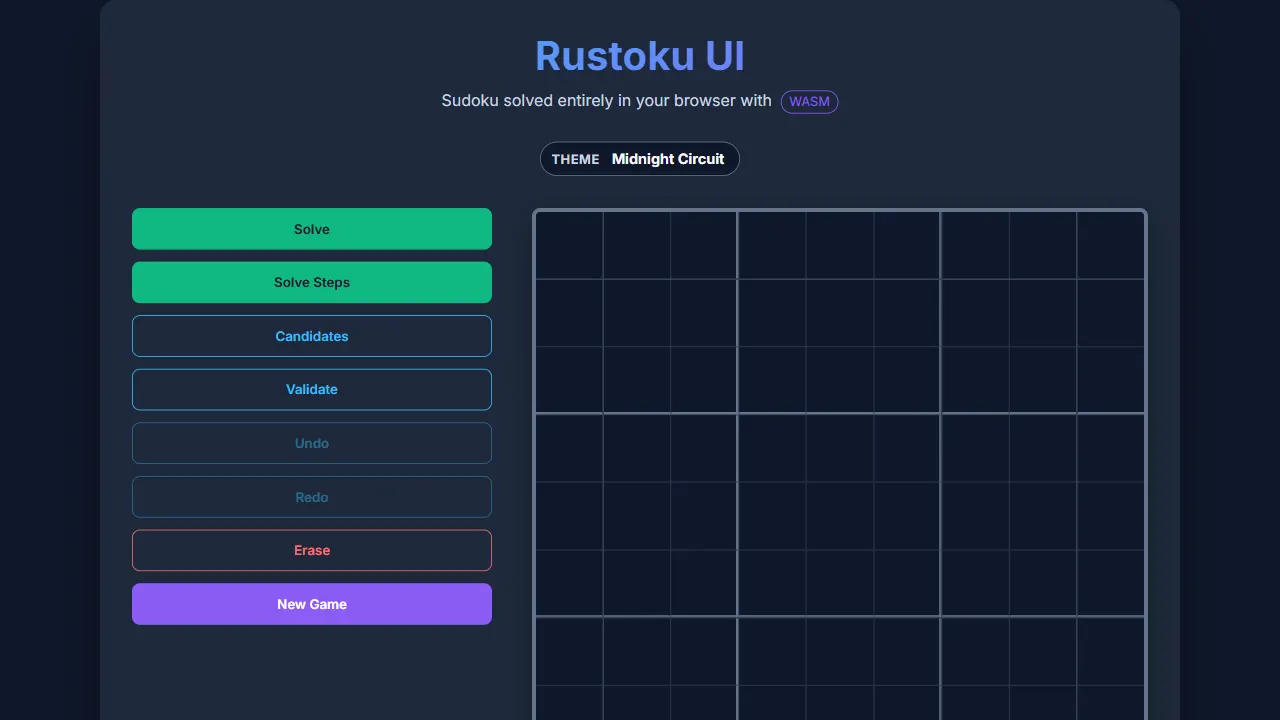Image resolution: width=1280 pixels, height=720 pixels.
Task: Select the first cell in the seventh row
Action: click(x=569, y=651)
